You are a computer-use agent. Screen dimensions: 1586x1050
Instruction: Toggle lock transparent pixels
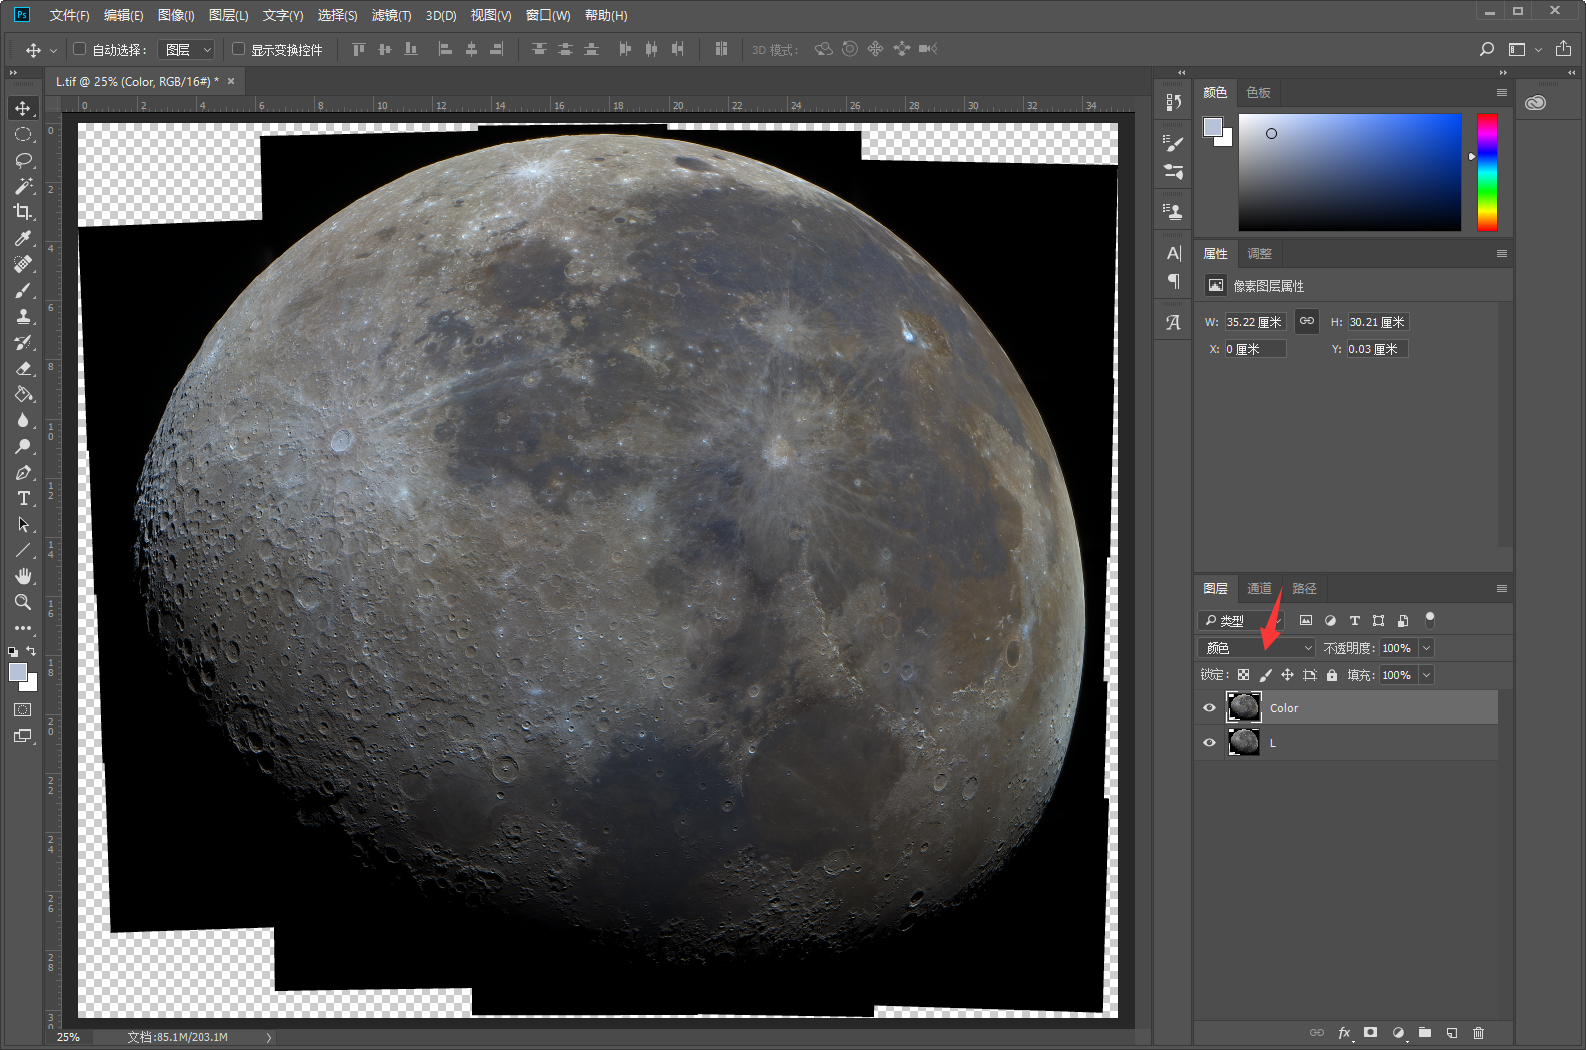click(1243, 675)
